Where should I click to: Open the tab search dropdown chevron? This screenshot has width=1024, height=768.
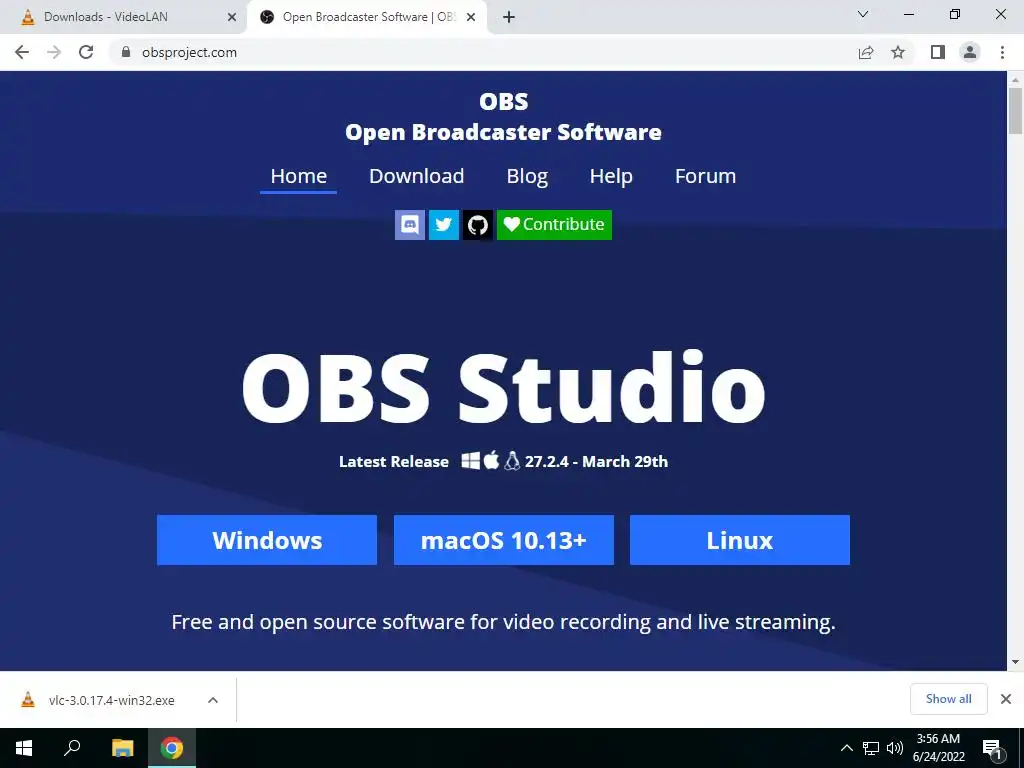pyautogui.click(x=863, y=14)
